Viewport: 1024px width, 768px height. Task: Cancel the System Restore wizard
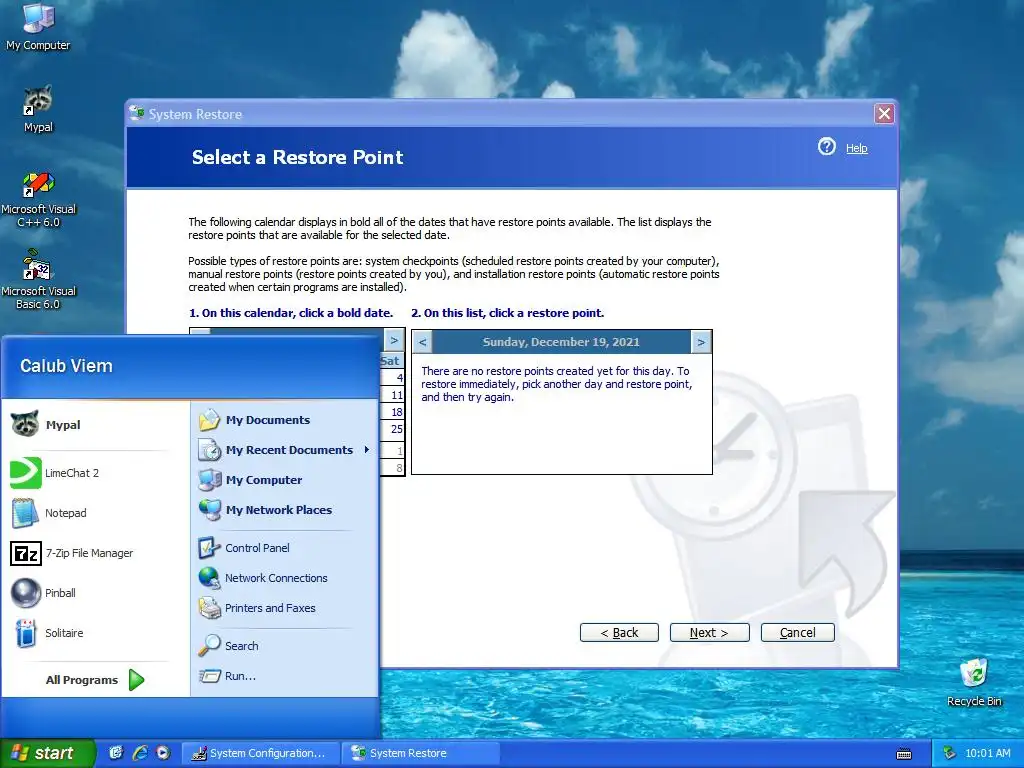pos(797,633)
